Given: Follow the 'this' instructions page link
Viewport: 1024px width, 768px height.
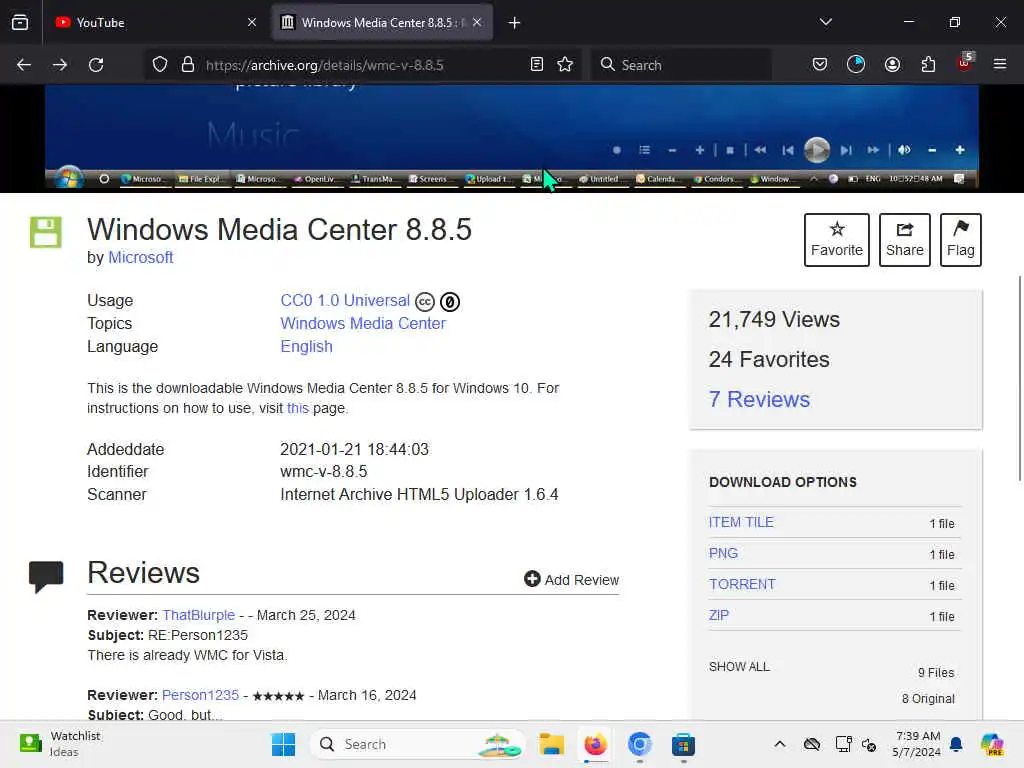Looking at the screenshot, I should pos(297,408).
